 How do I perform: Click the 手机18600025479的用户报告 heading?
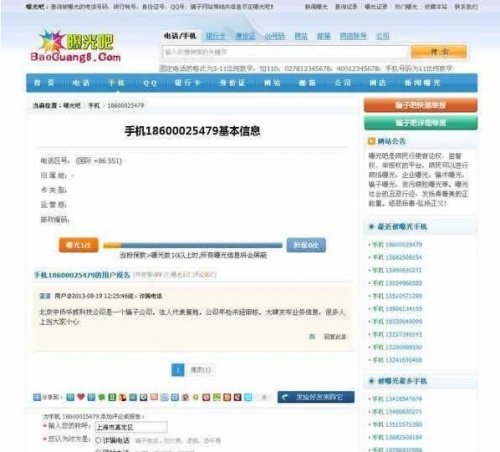[x=82, y=275]
